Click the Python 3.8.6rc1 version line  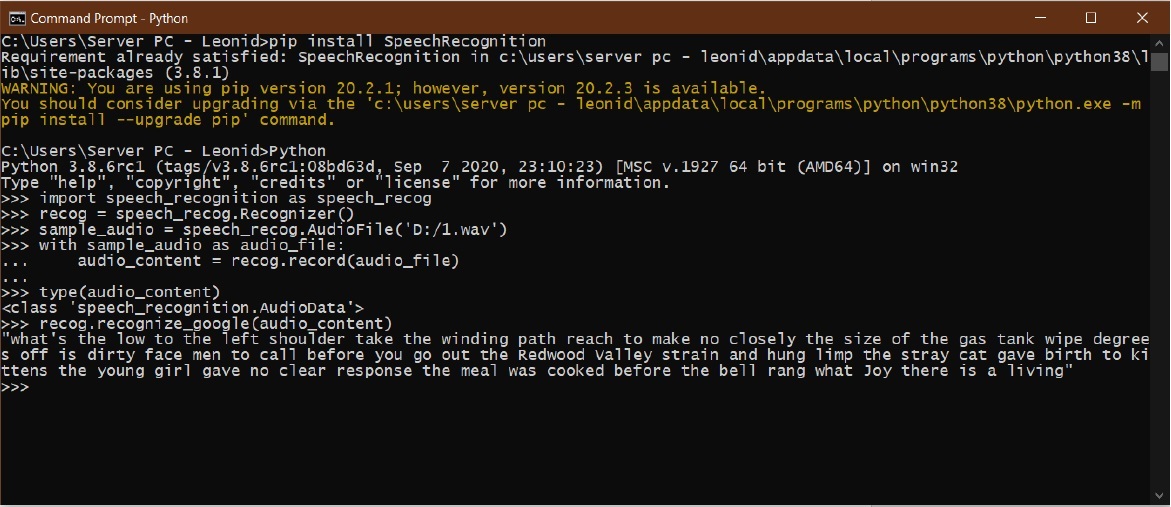[480, 167]
